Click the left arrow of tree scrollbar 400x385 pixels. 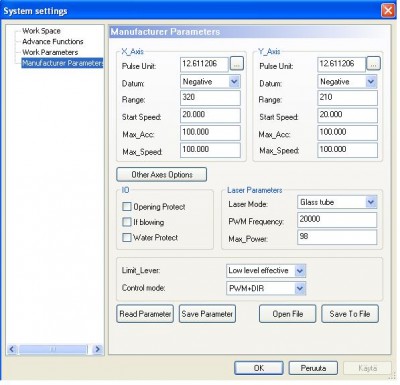pyautogui.click(x=12, y=349)
